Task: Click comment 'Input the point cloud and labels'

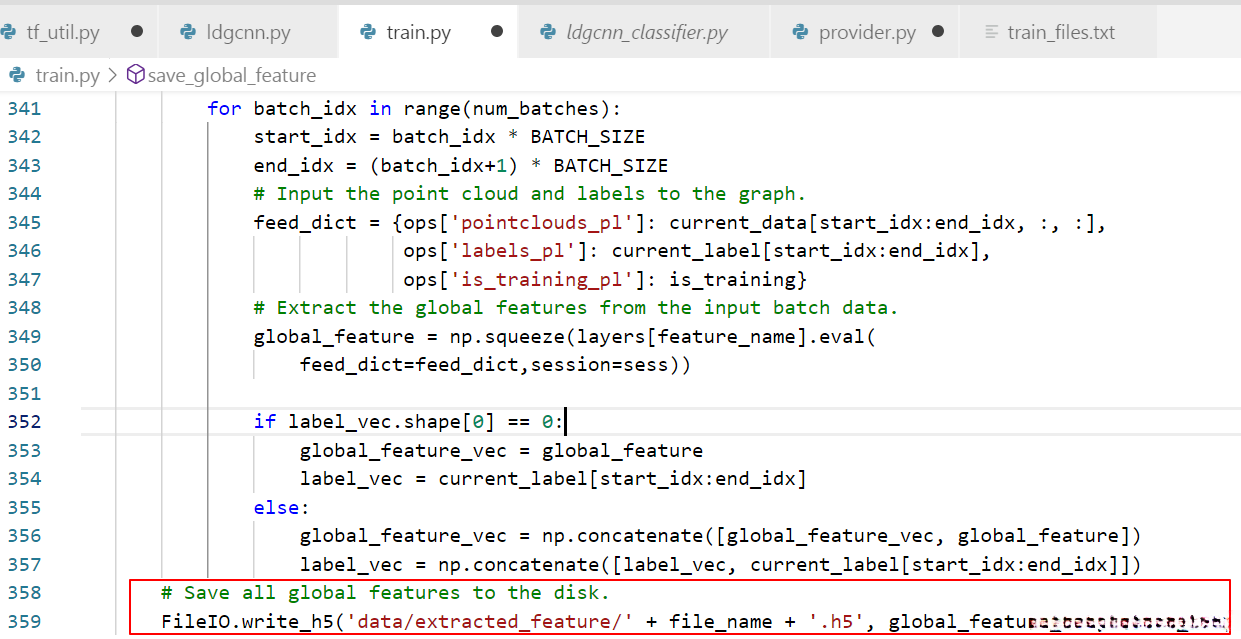Action: tap(529, 194)
